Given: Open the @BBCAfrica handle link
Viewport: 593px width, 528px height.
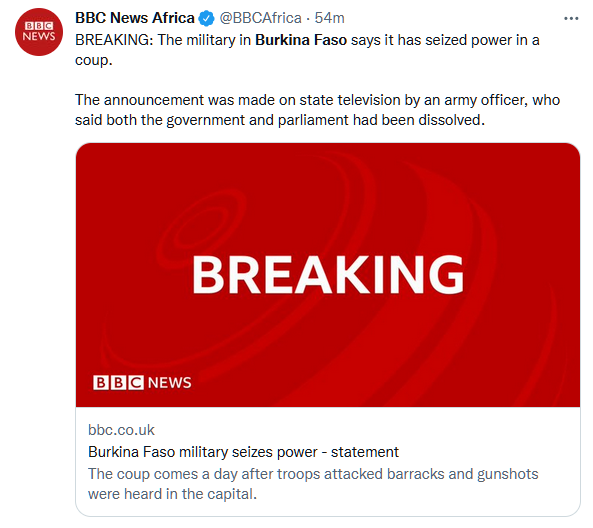Looking at the screenshot, I should [x=261, y=18].
